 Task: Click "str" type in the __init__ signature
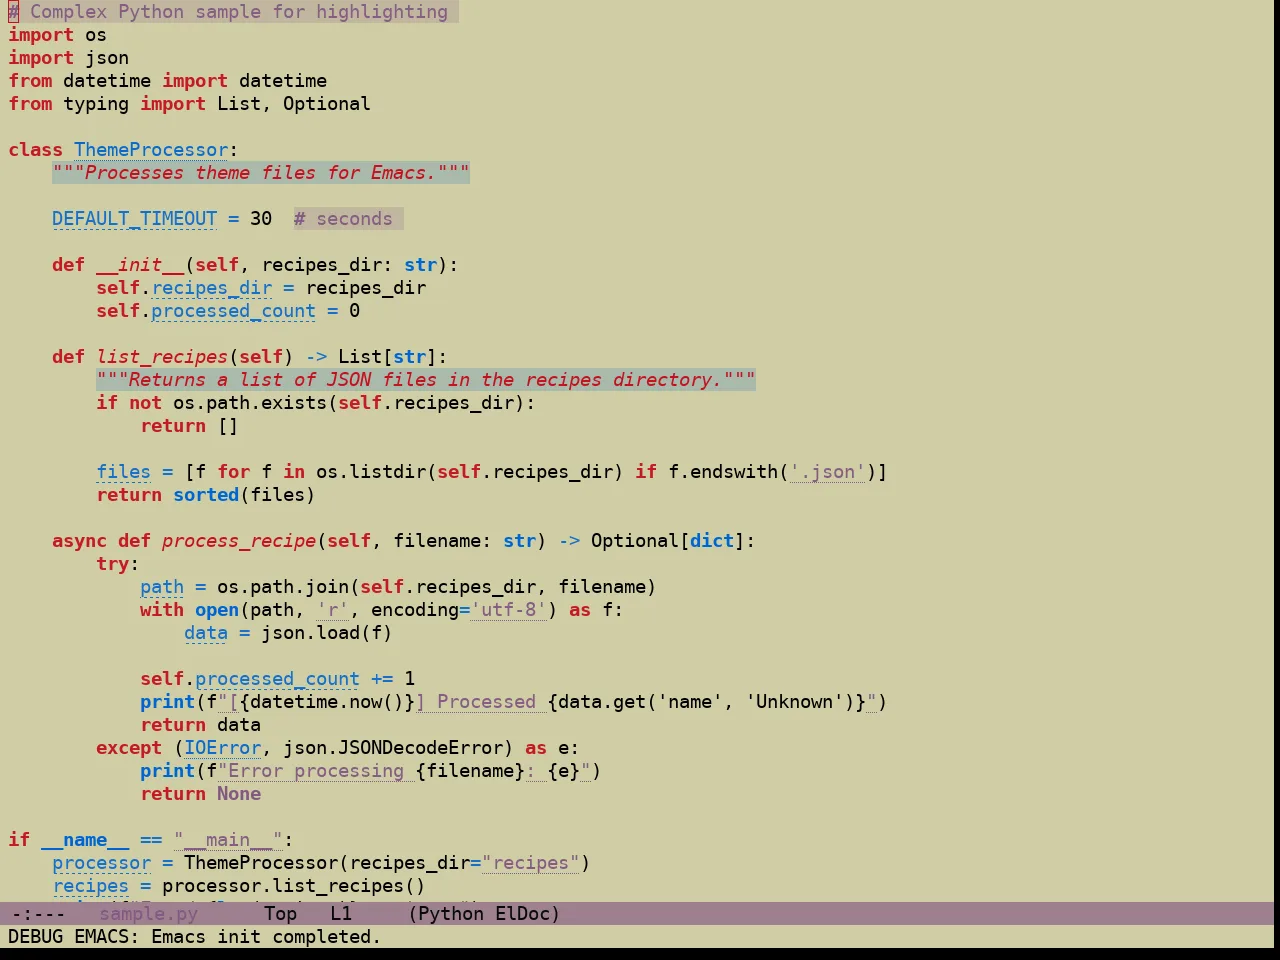421,265
